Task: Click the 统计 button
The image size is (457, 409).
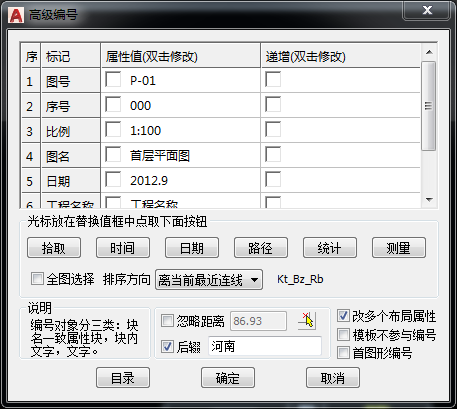Action: [x=330, y=248]
